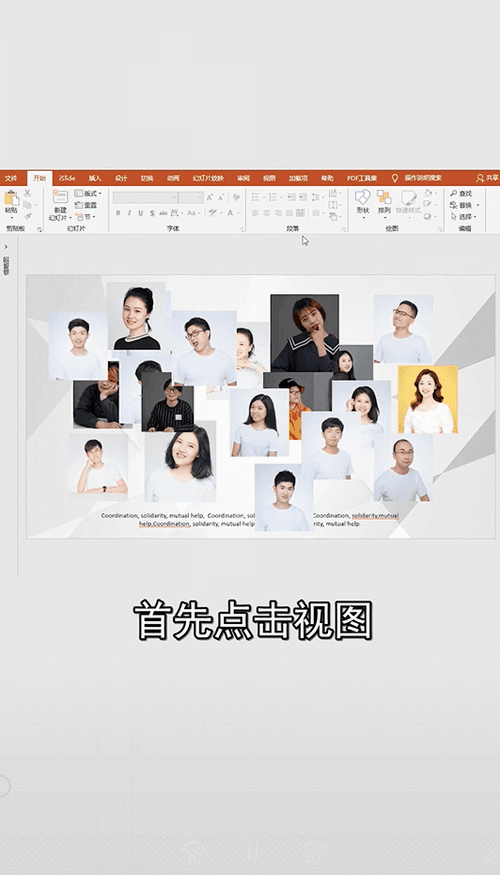
Task: Expand the Select (选择) dropdown
Action: 464,217
